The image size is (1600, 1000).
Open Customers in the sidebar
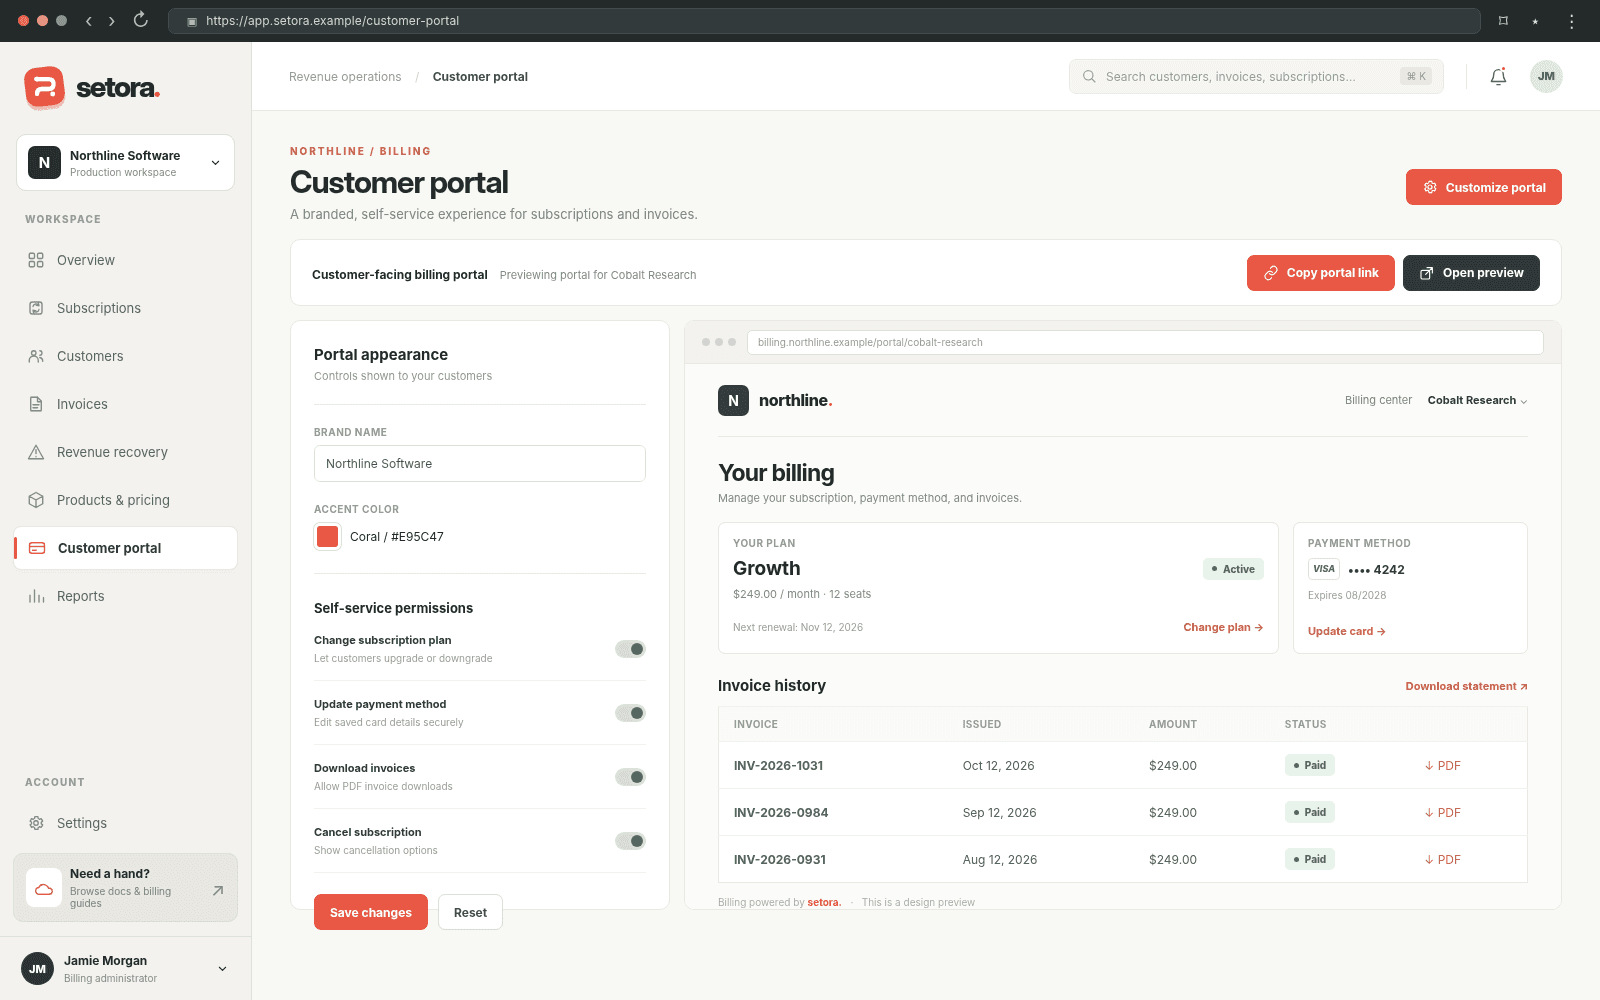click(x=125, y=356)
